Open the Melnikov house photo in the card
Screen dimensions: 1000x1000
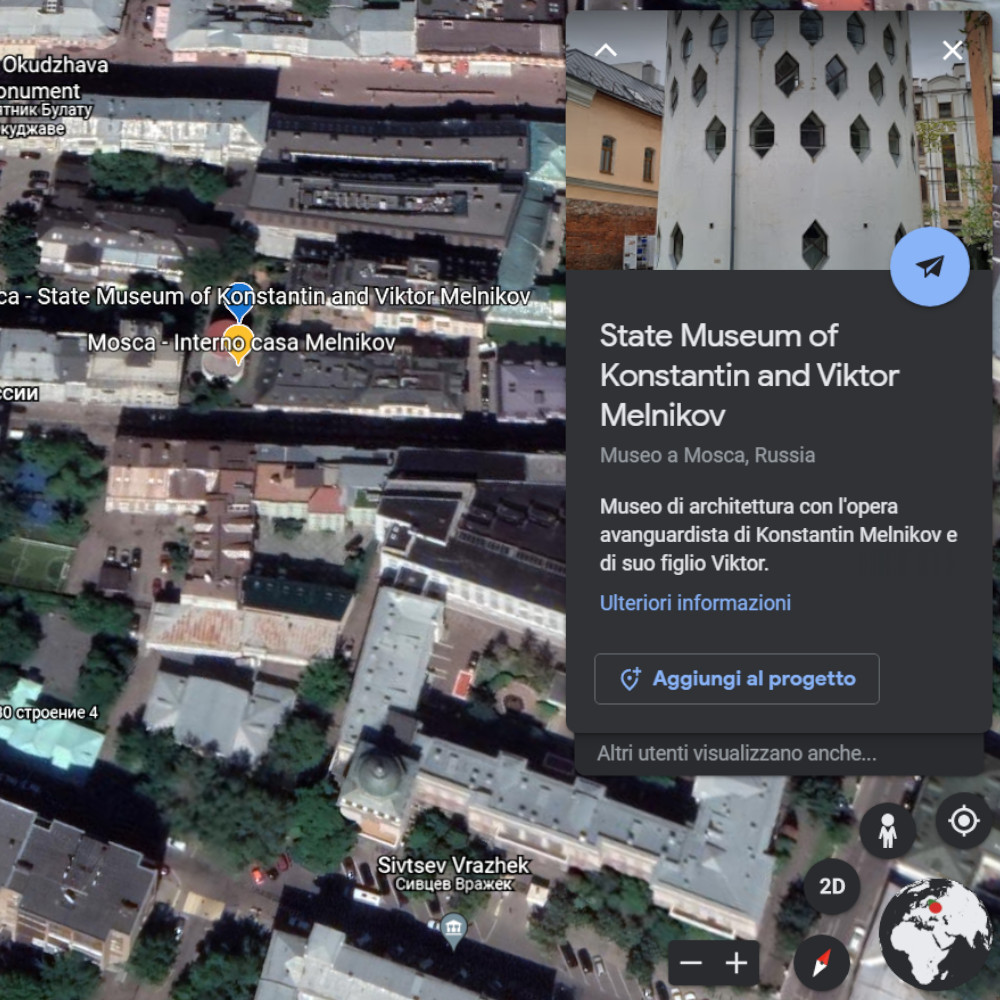tap(778, 139)
